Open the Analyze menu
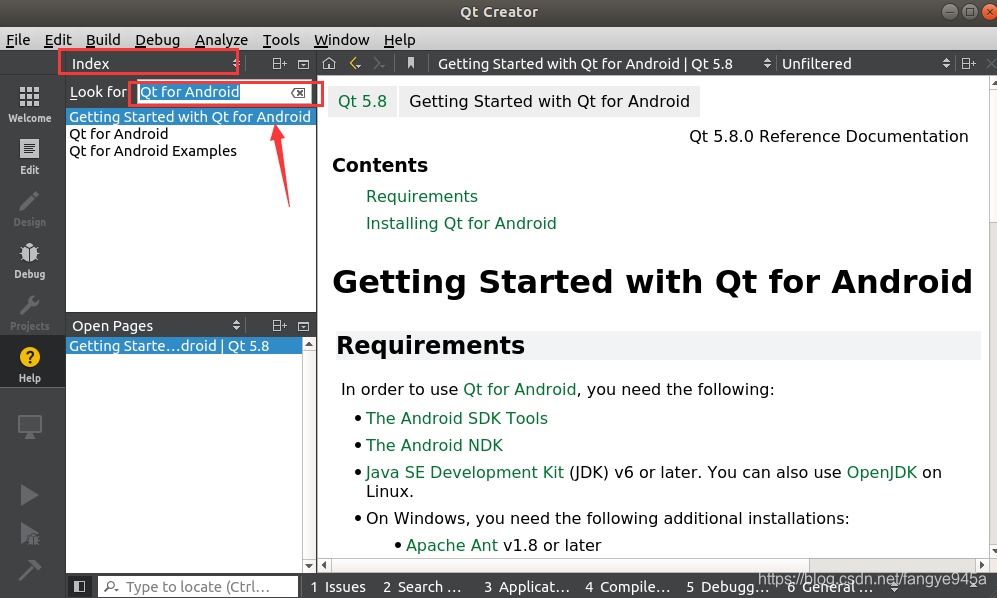This screenshot has height=598, width=997. [221, 40]
